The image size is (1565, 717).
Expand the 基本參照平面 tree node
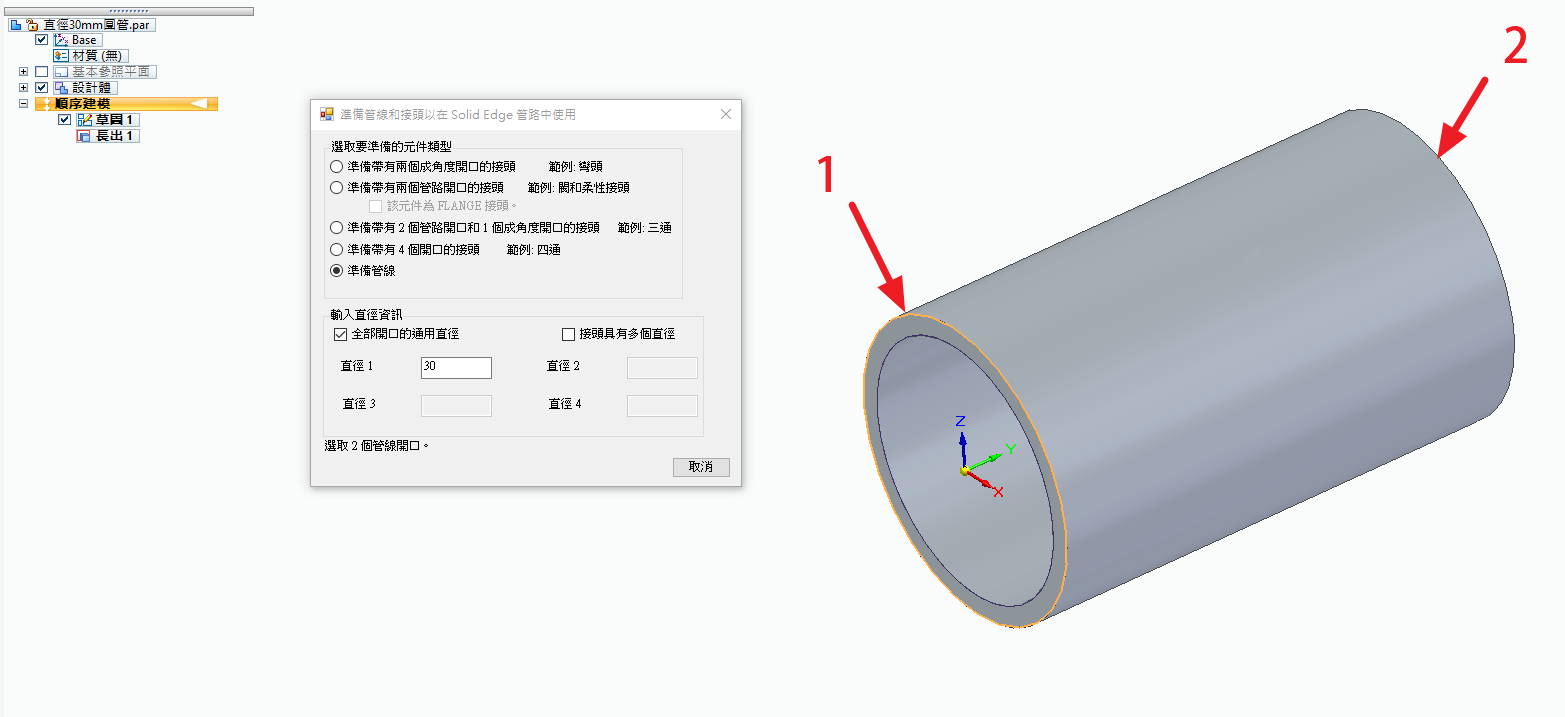23,72
